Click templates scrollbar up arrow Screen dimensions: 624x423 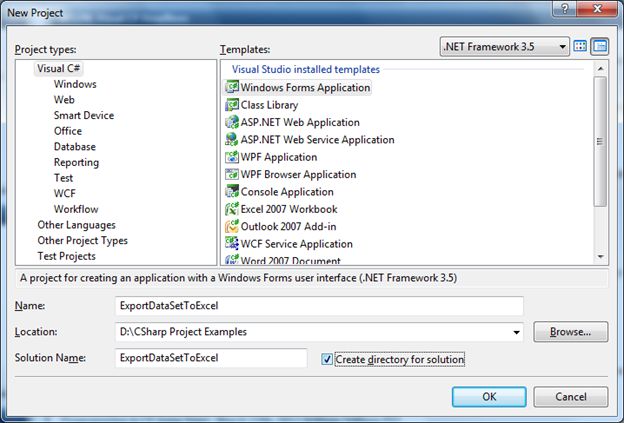pyautogui.click(x=600, y=69)
